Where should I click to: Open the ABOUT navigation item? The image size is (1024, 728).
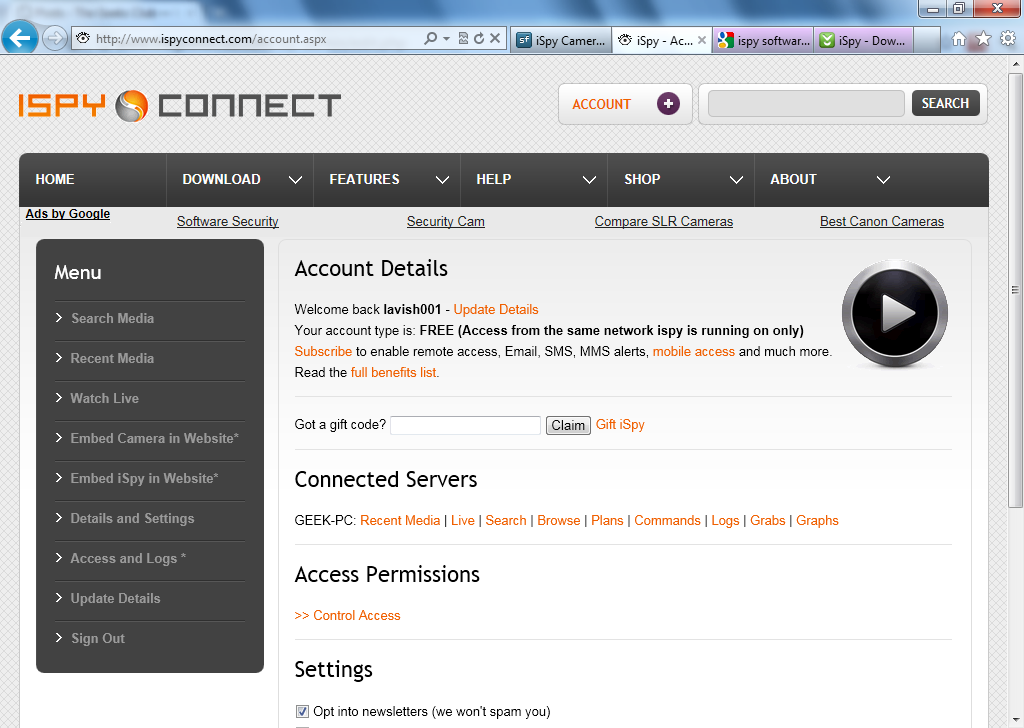pyautogui.click(x=793, y=180)
